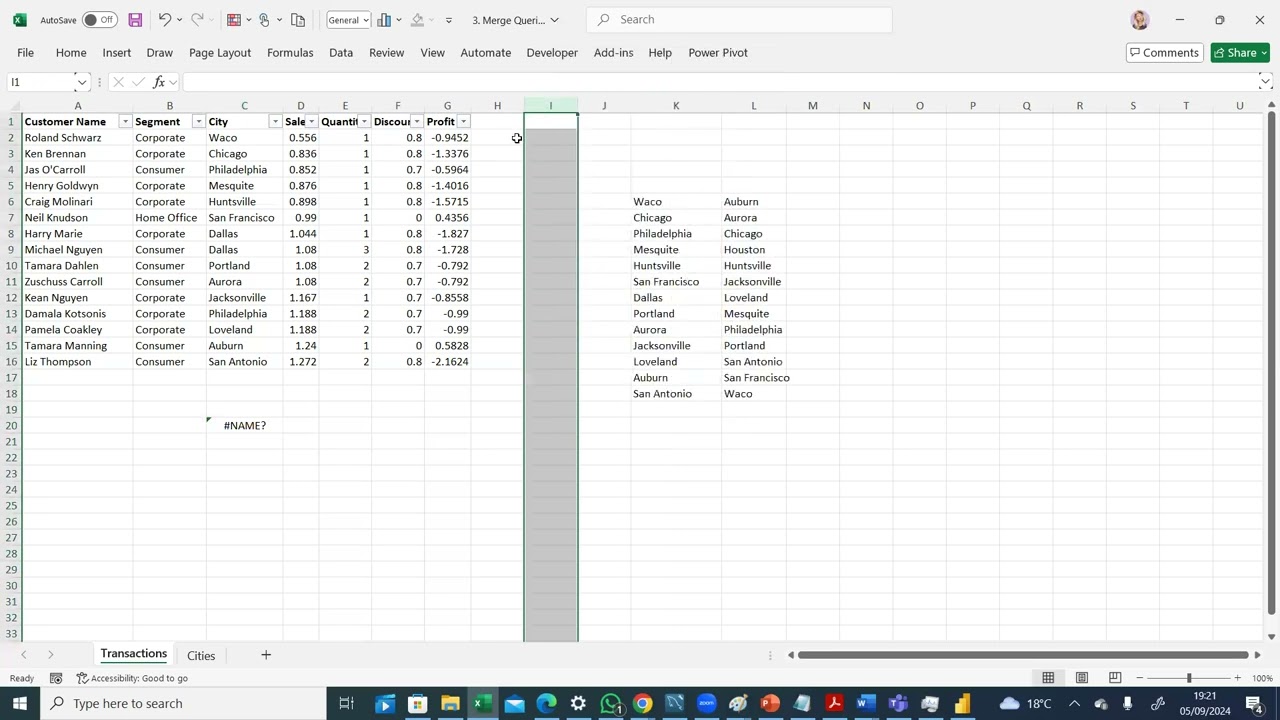Open the Formulas ribbon tab
This screenshot has height=720, width=1280.
pos(290,53)
